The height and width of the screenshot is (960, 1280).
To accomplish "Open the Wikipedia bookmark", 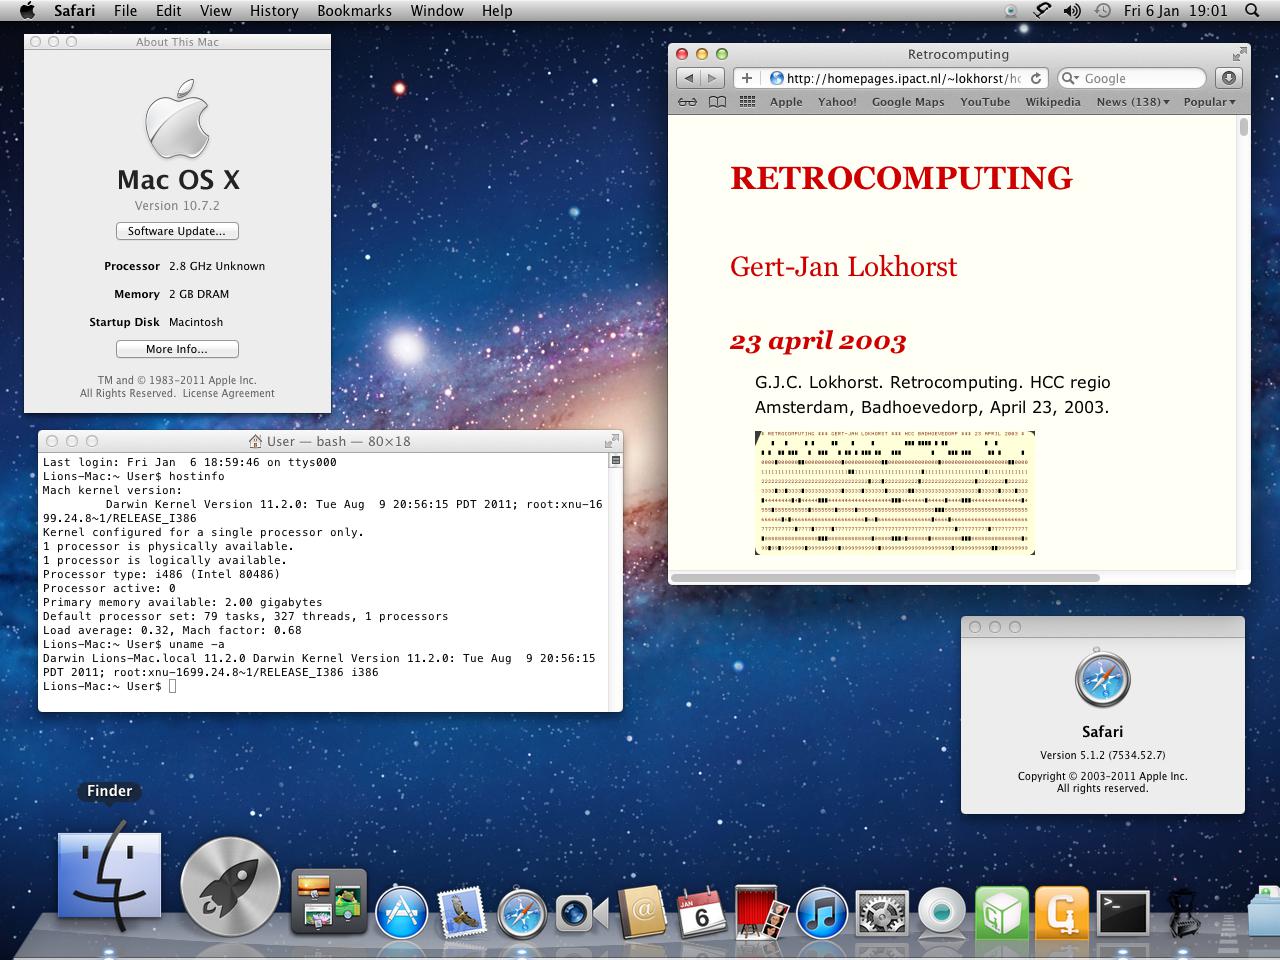I will [1053, 102].
